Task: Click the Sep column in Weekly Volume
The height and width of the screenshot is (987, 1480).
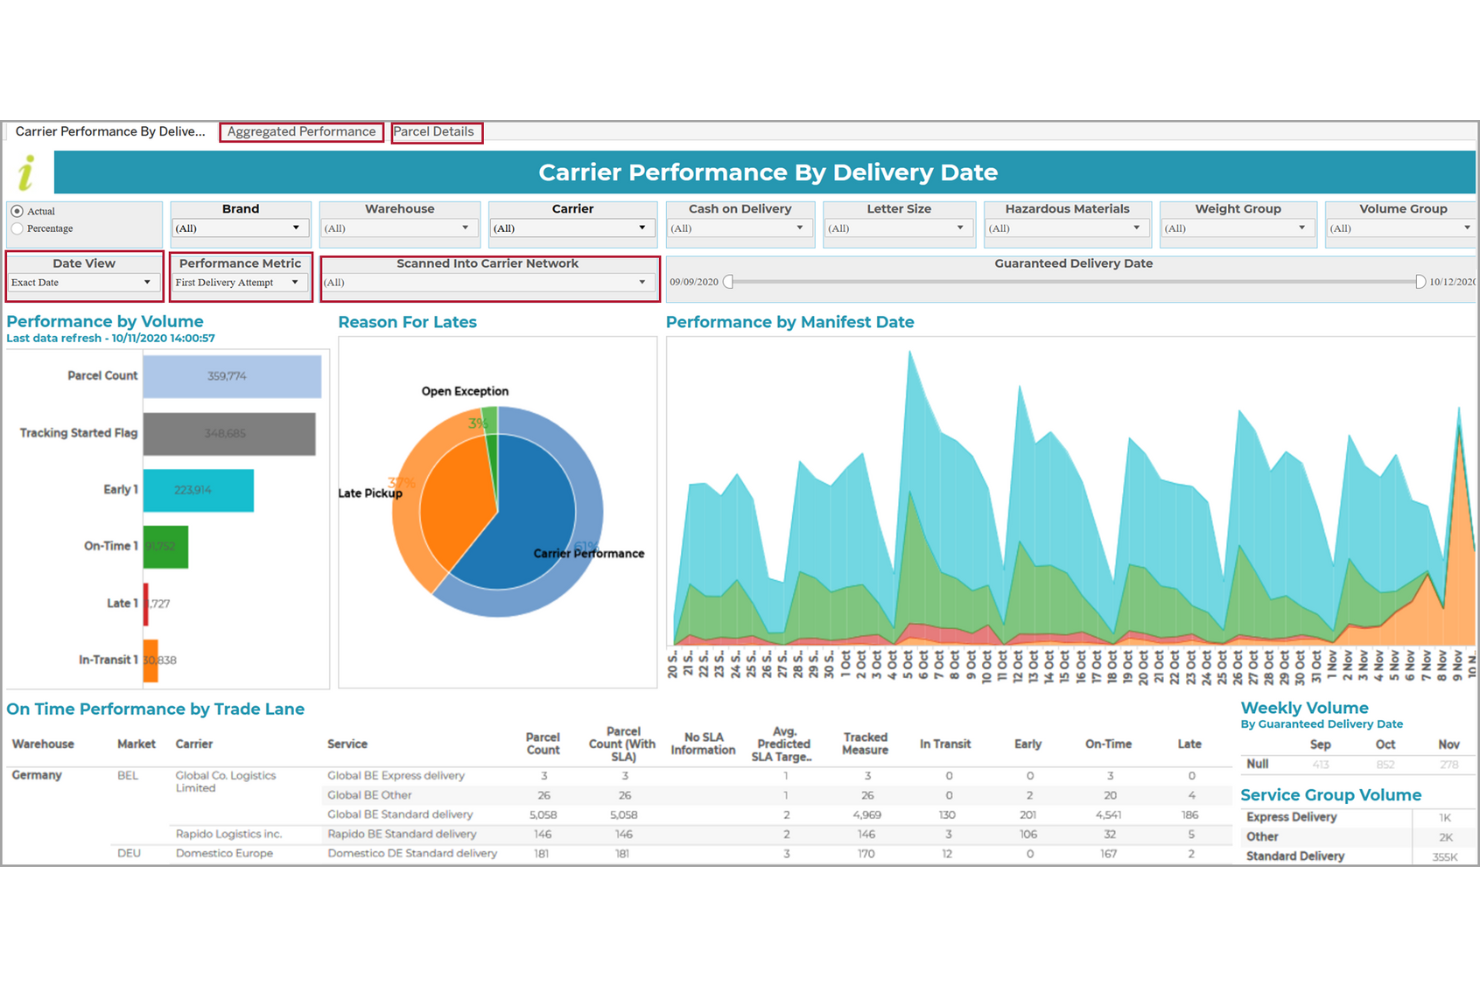Action: tap(1320, 745)
